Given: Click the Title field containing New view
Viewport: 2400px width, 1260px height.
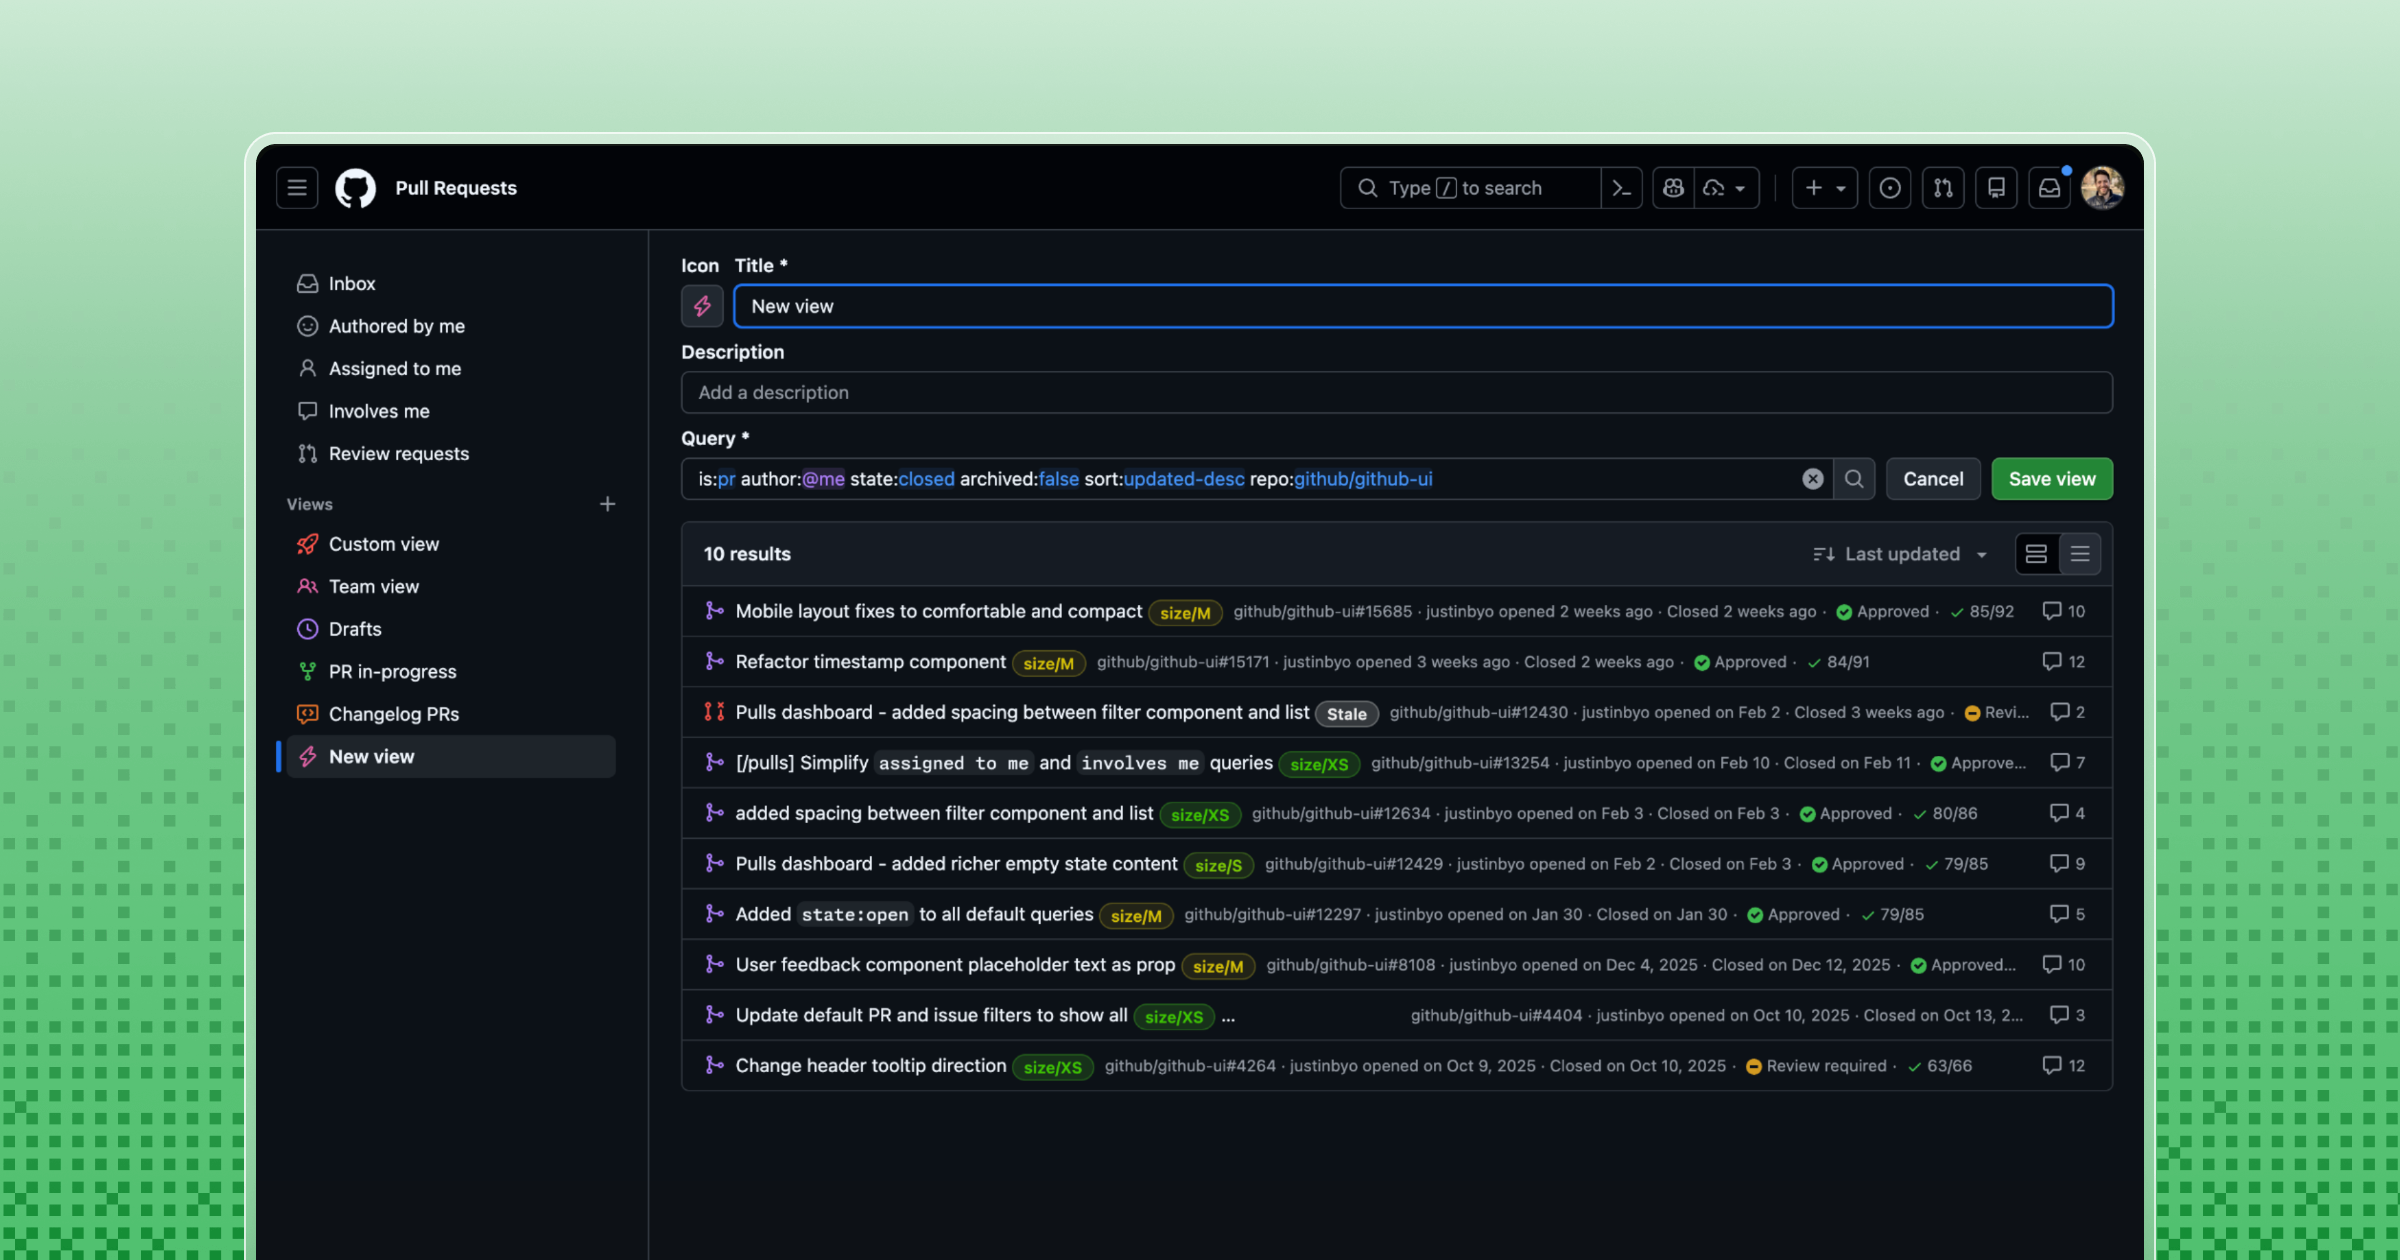Looking at the screenshot, I should (1423, 306).
